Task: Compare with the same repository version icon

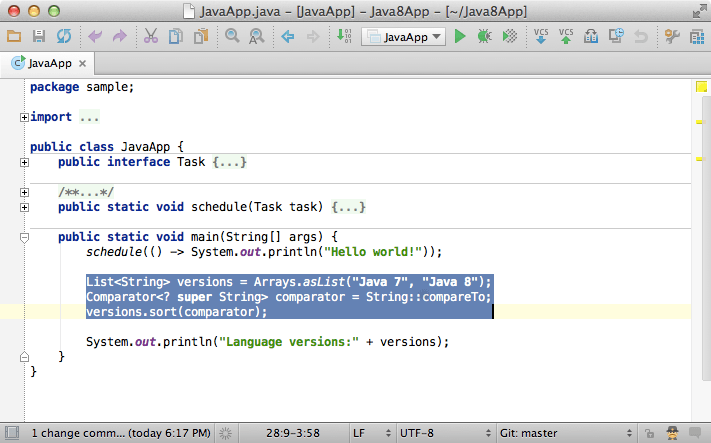Action: (591, 36)
